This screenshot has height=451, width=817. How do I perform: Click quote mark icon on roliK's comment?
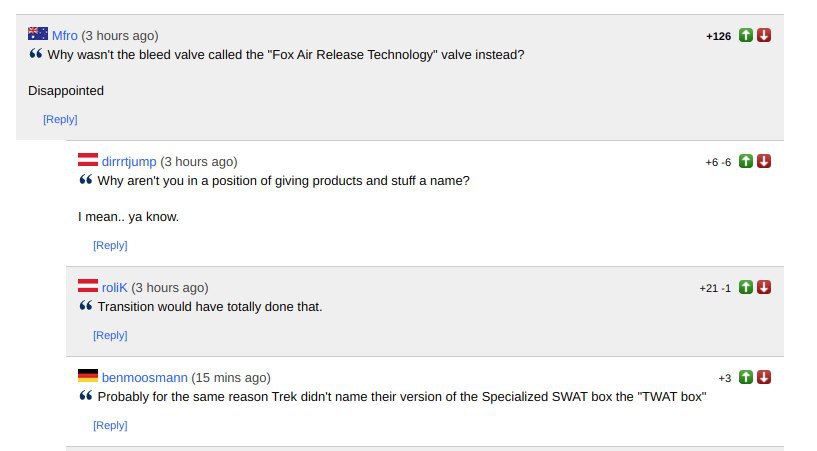86,306
